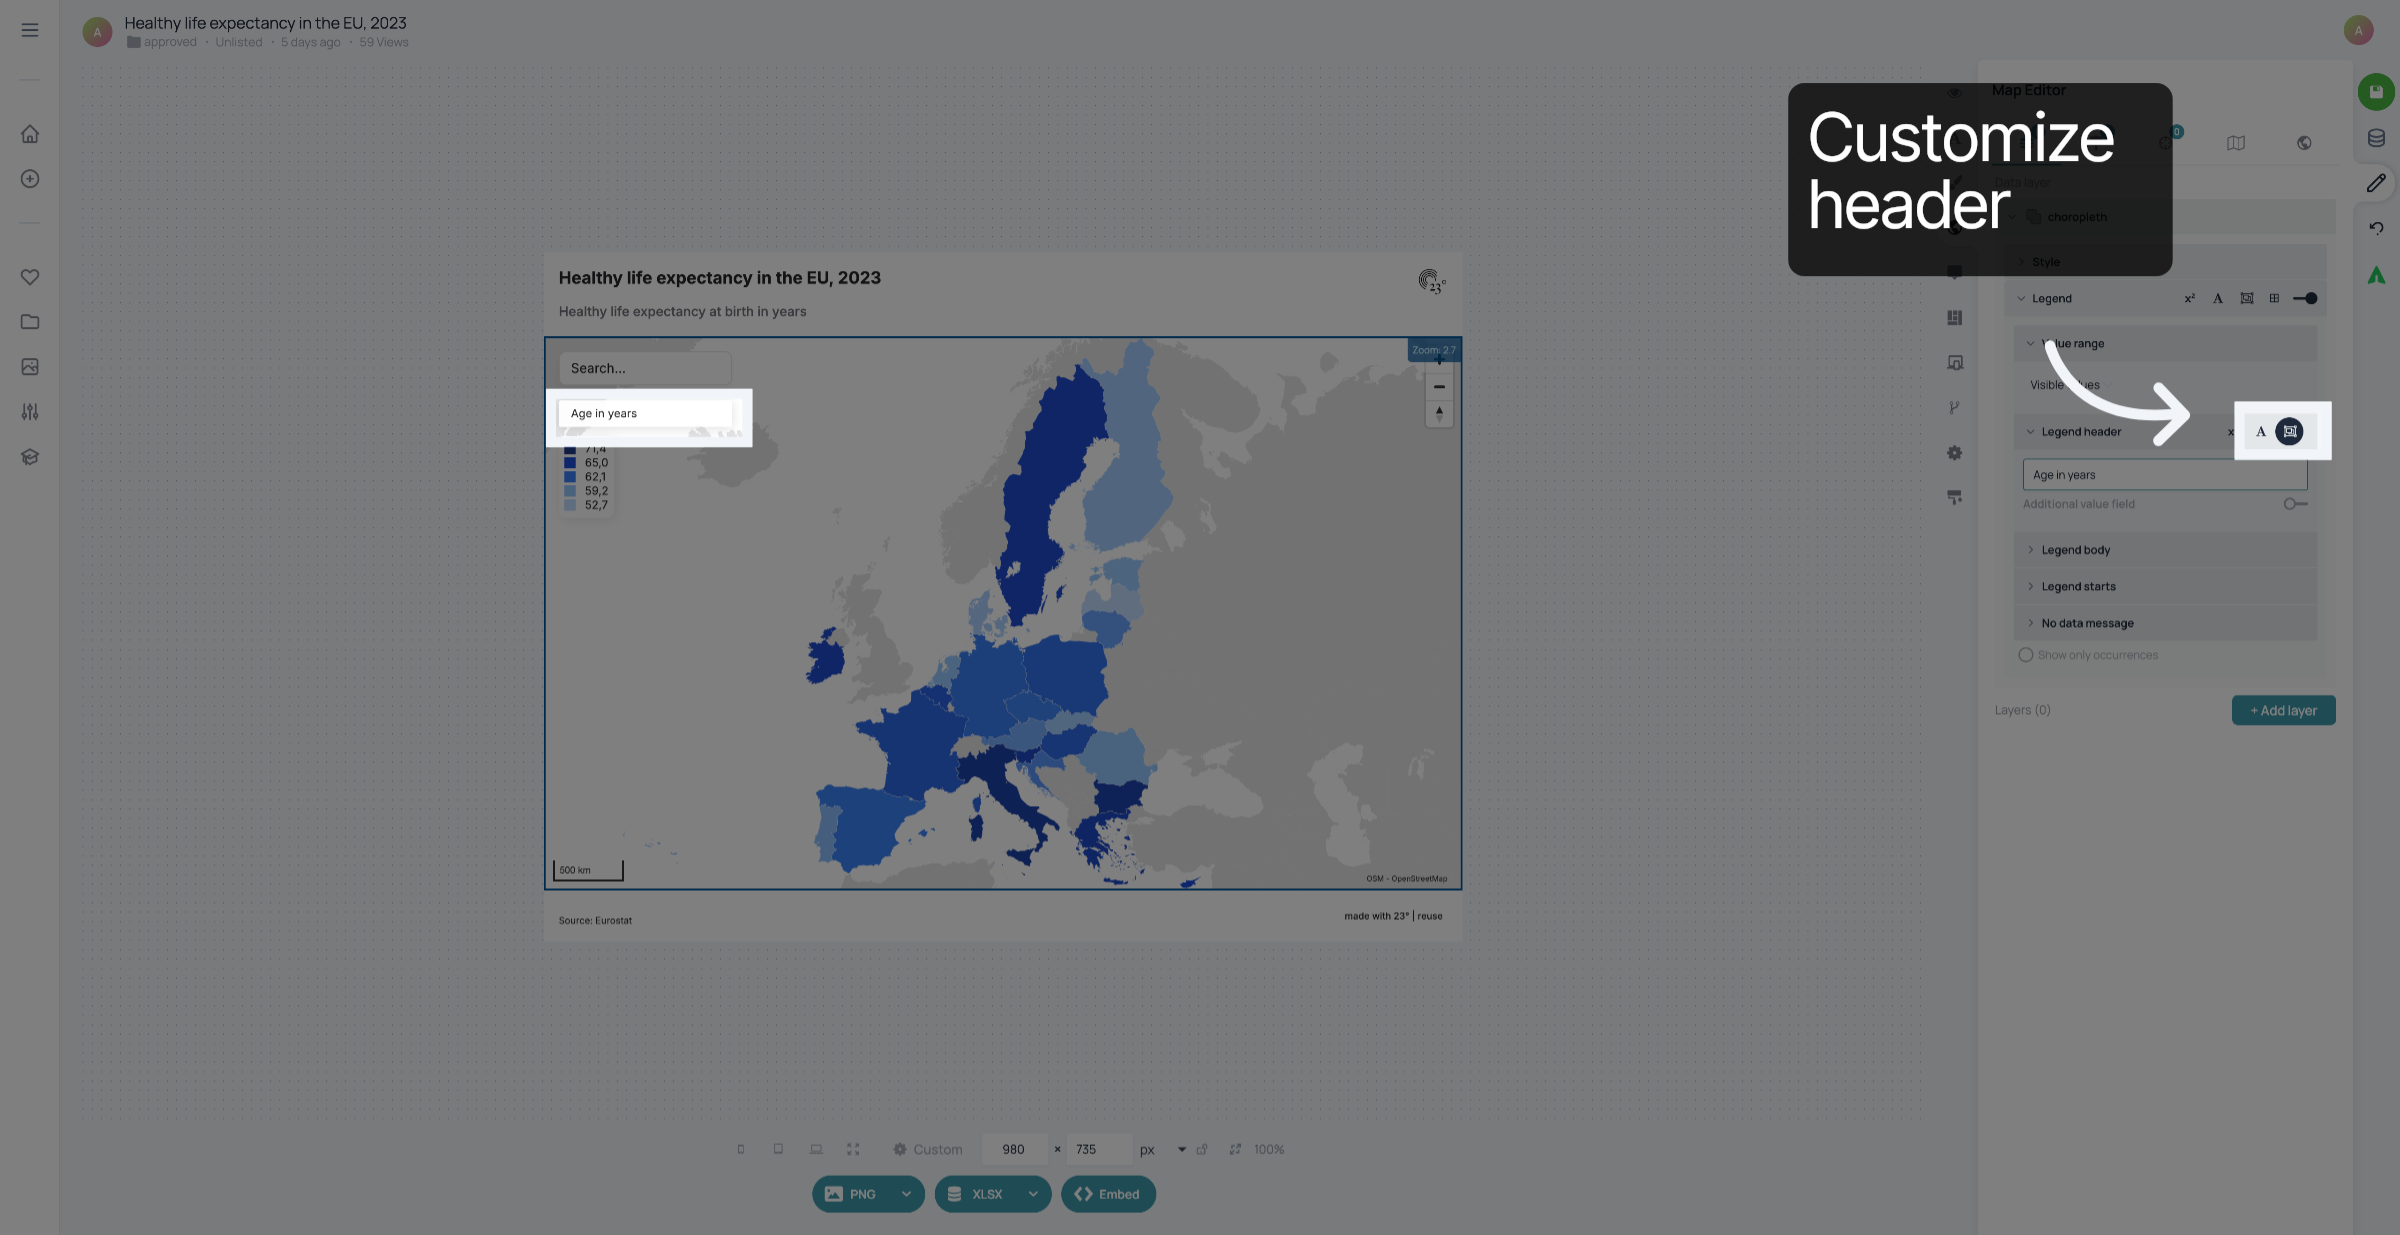Click the Legend grid layout icon
2400x1235 pixels.
(x=2274, y=298)
